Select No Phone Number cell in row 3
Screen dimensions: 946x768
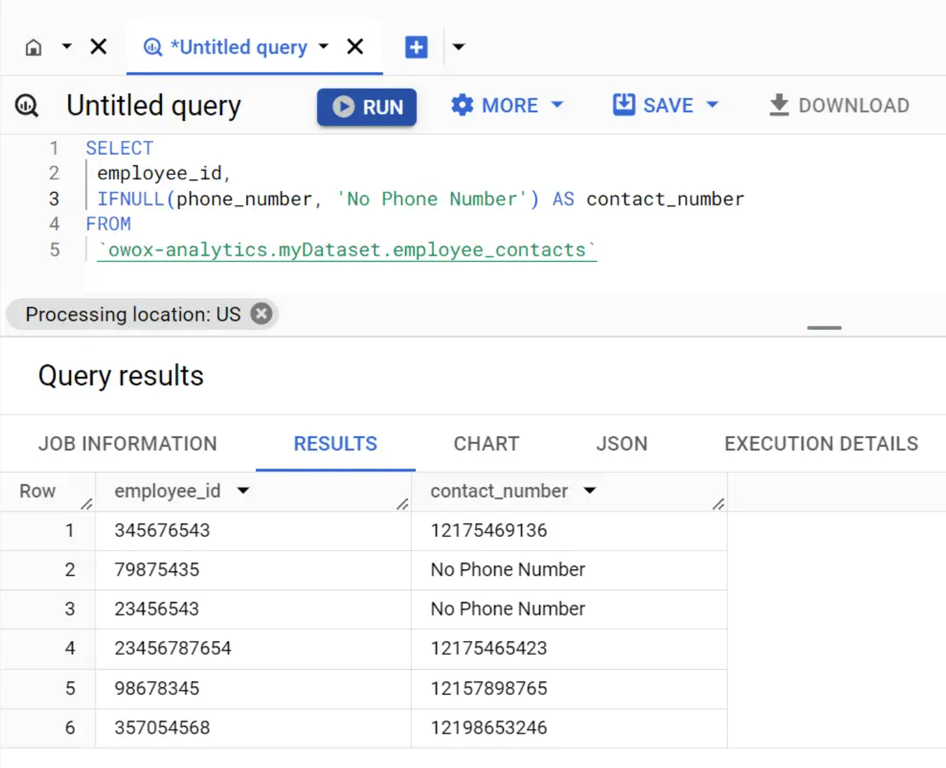[x=569, y=609]
